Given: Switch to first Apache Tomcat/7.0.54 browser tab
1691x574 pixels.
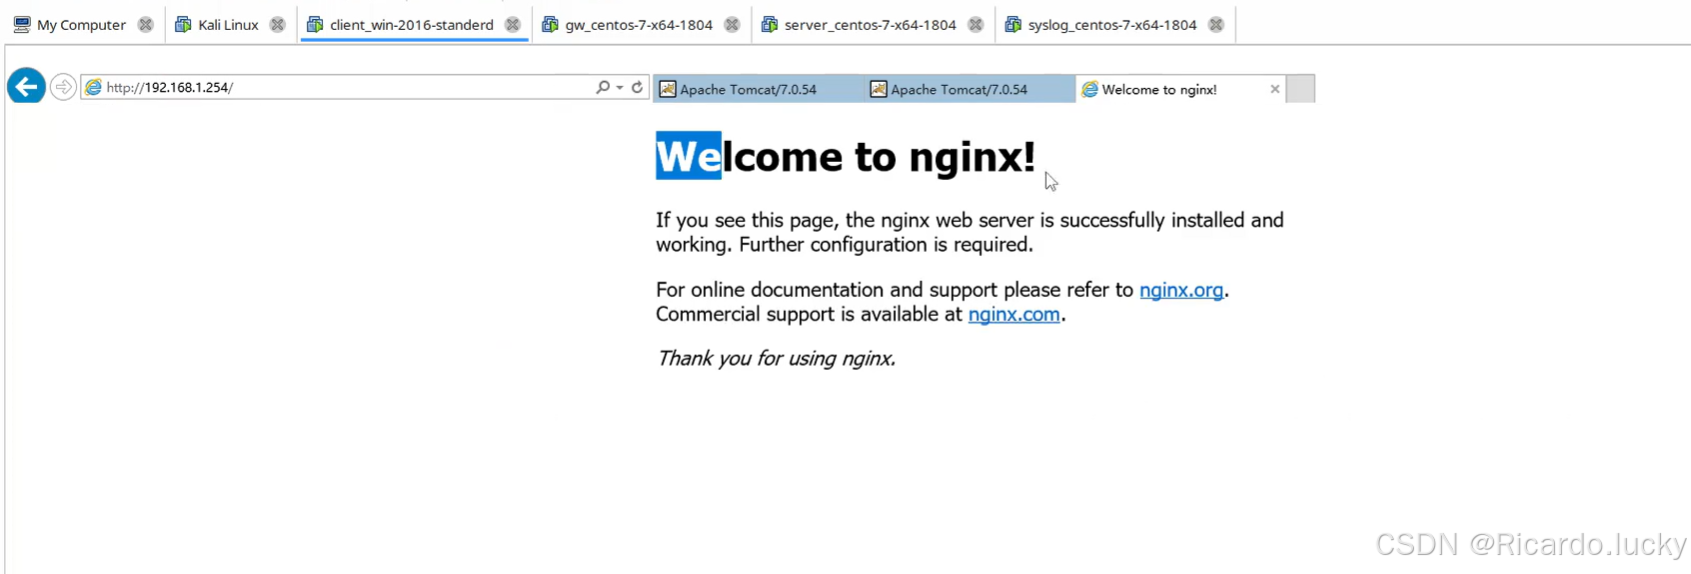Looking at the screenshot, I should [x=758, y=89].
